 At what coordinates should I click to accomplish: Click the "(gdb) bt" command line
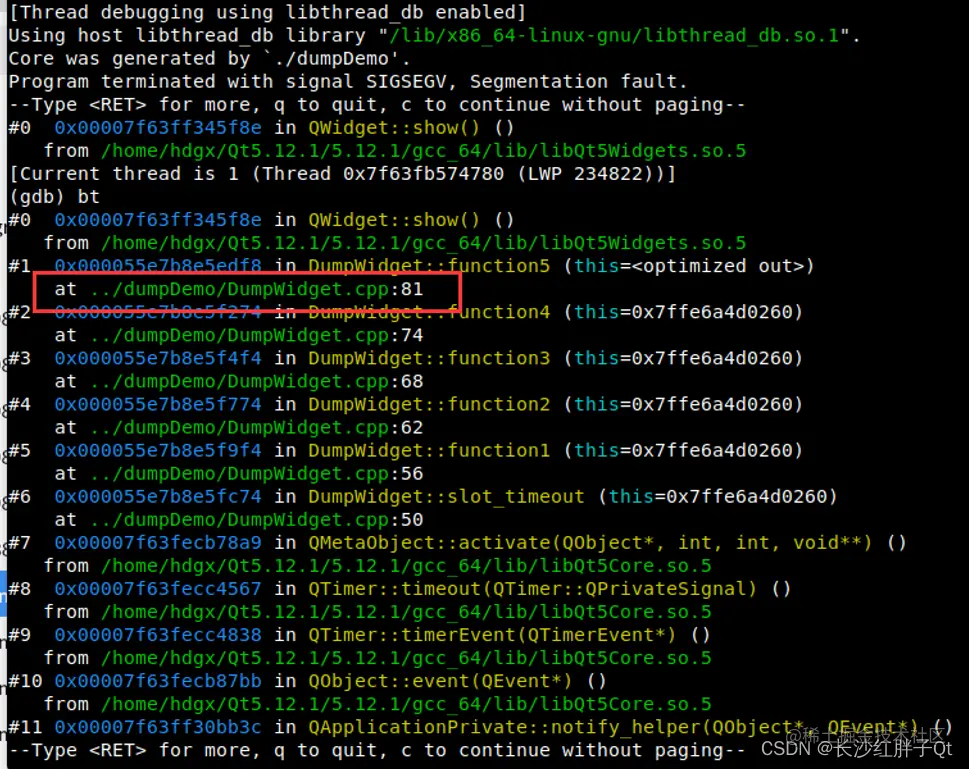pos(54,197)
